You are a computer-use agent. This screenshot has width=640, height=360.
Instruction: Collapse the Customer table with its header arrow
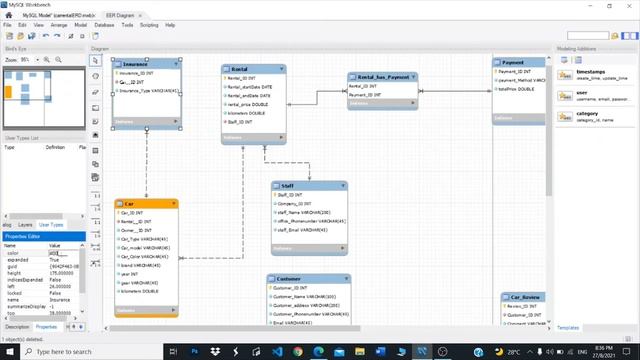[346, 279]
